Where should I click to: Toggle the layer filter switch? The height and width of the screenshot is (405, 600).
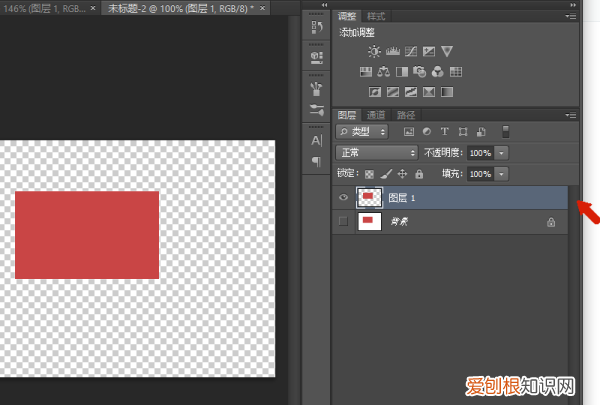[x=505, y=131]
